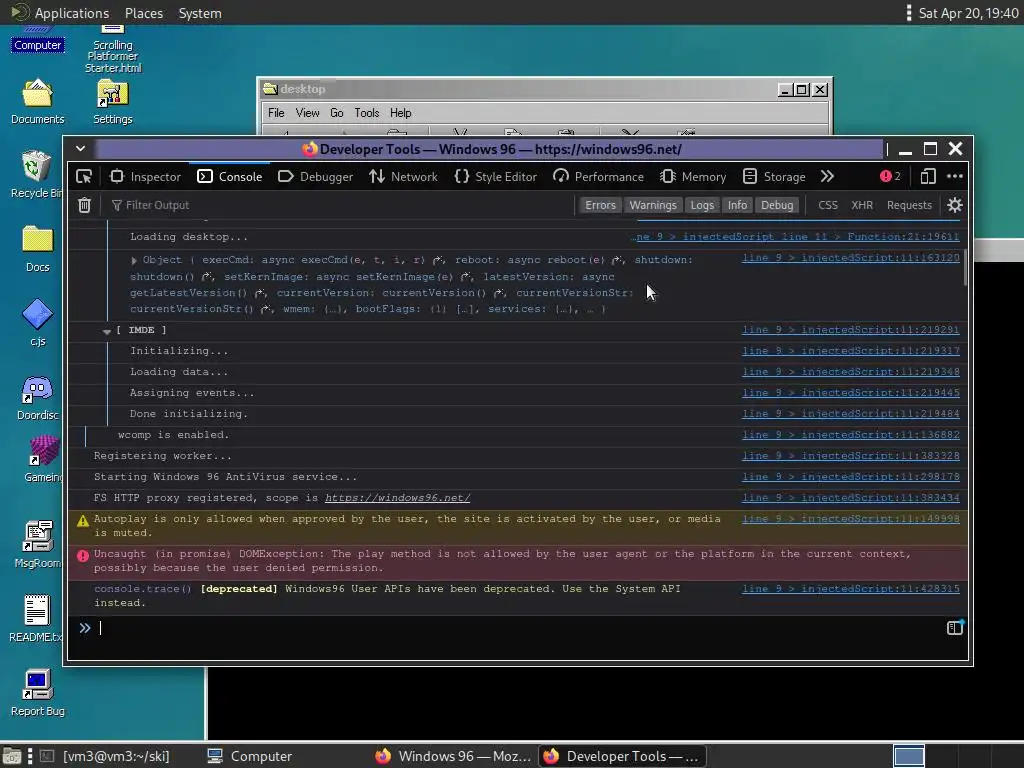Viewport: 1024px width, 768px height.
Task: Open the Documents desktop folder
Action: pyautogui.click(x=37, y=103)
